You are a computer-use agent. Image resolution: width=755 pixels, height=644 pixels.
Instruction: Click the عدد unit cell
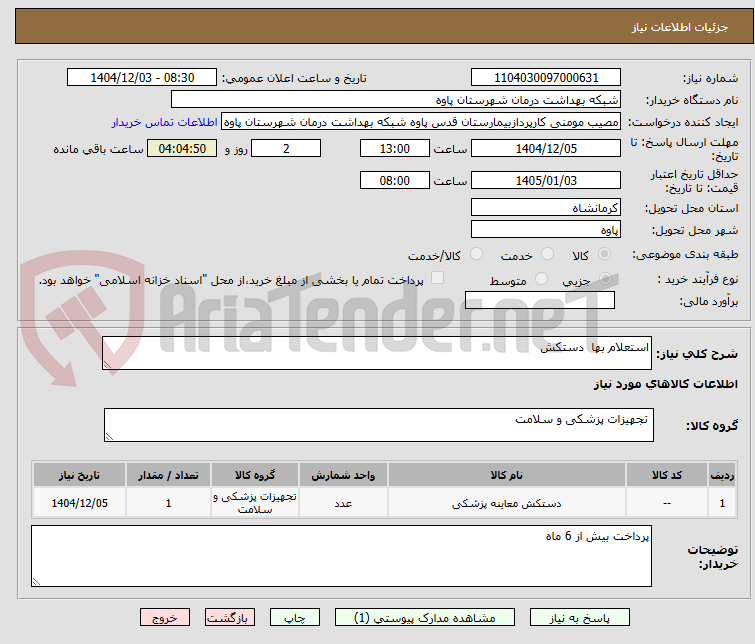(x=343, y=503)
